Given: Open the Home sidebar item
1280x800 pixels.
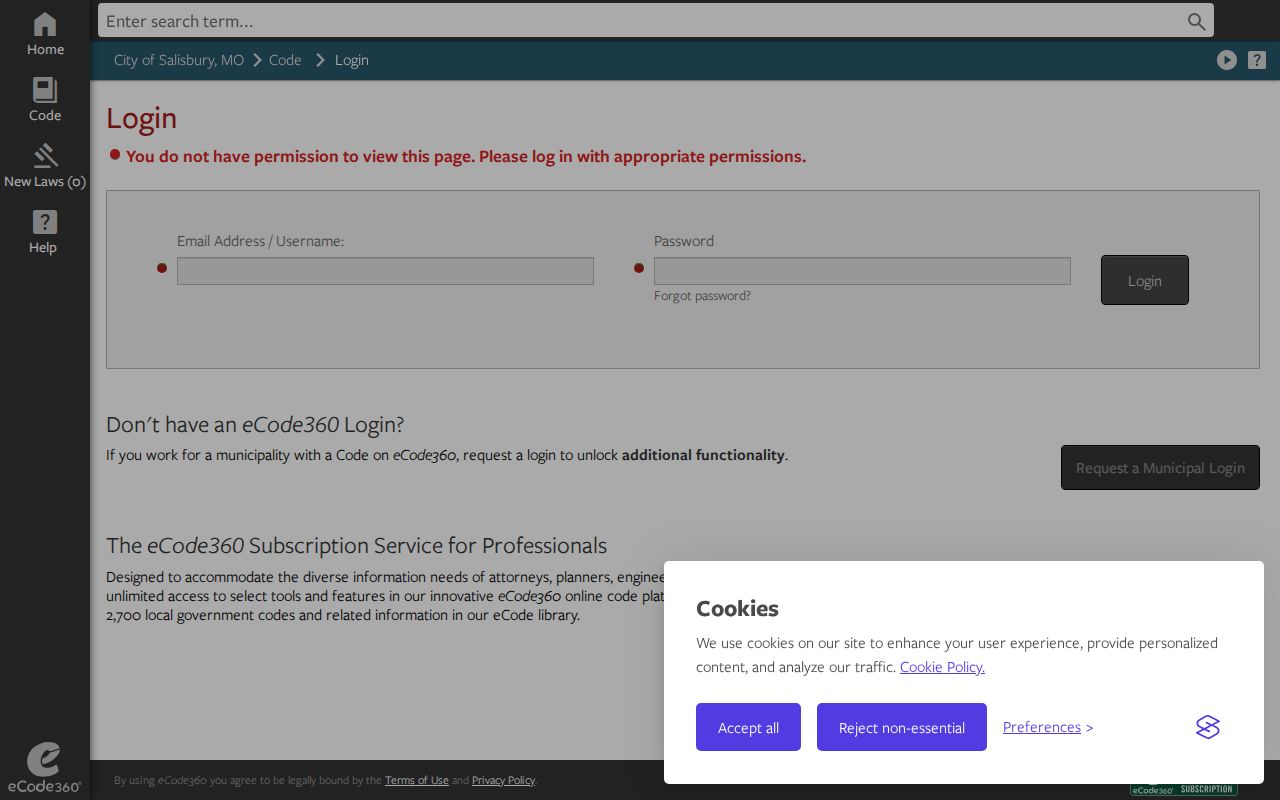Looking at the screenshot, I should tap(45, 34).
